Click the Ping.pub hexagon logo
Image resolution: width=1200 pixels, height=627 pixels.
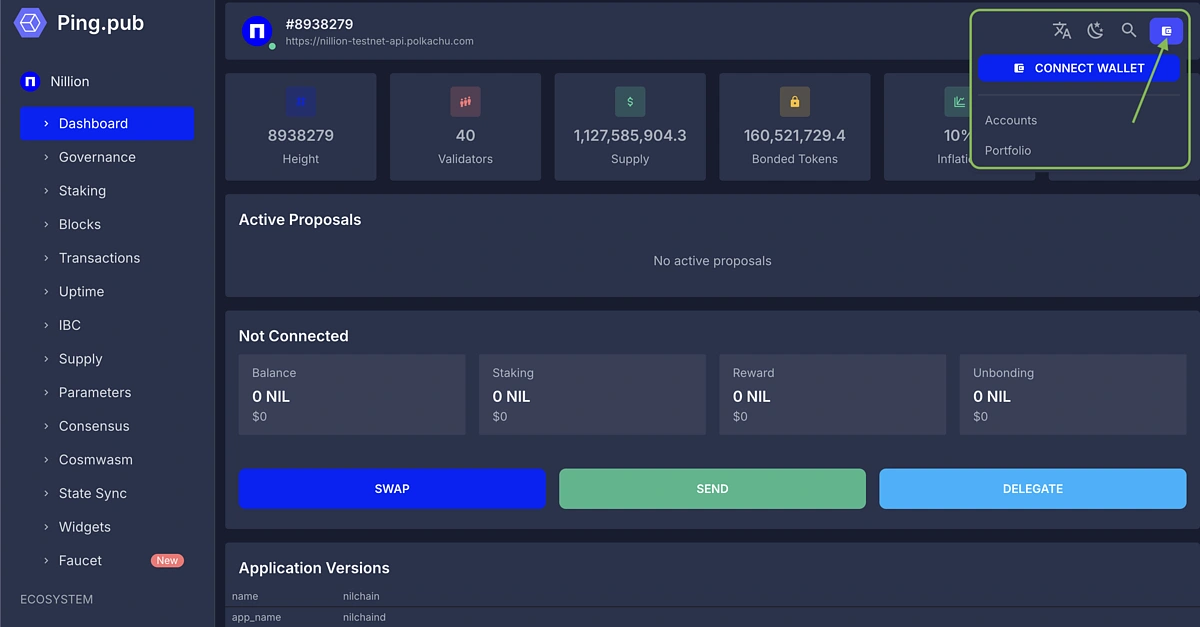coord(29,22)
